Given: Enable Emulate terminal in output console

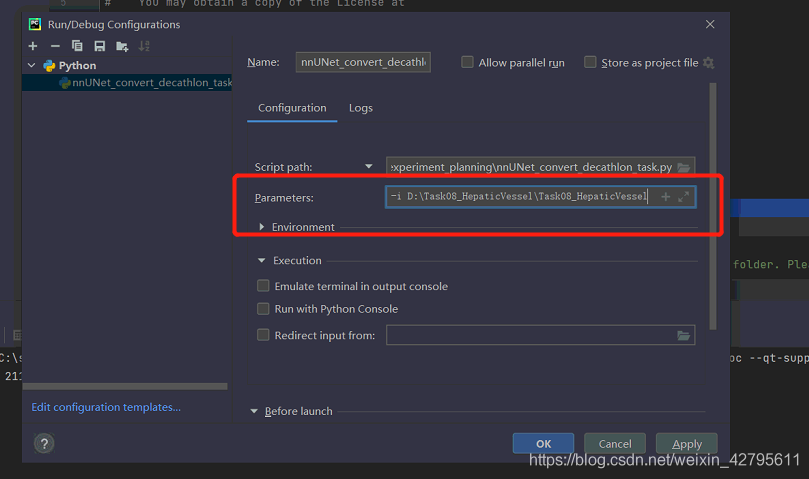Looking at the screenshot, I should tap(263, 286).
